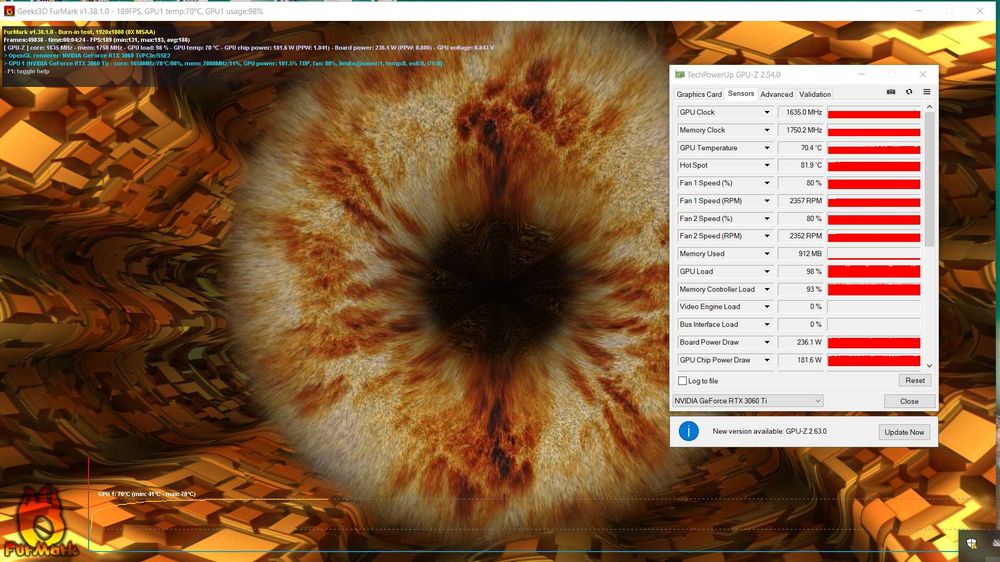Open Windows Security shield tray icon
Screen dimensions: 1000x562
[971, 543]
